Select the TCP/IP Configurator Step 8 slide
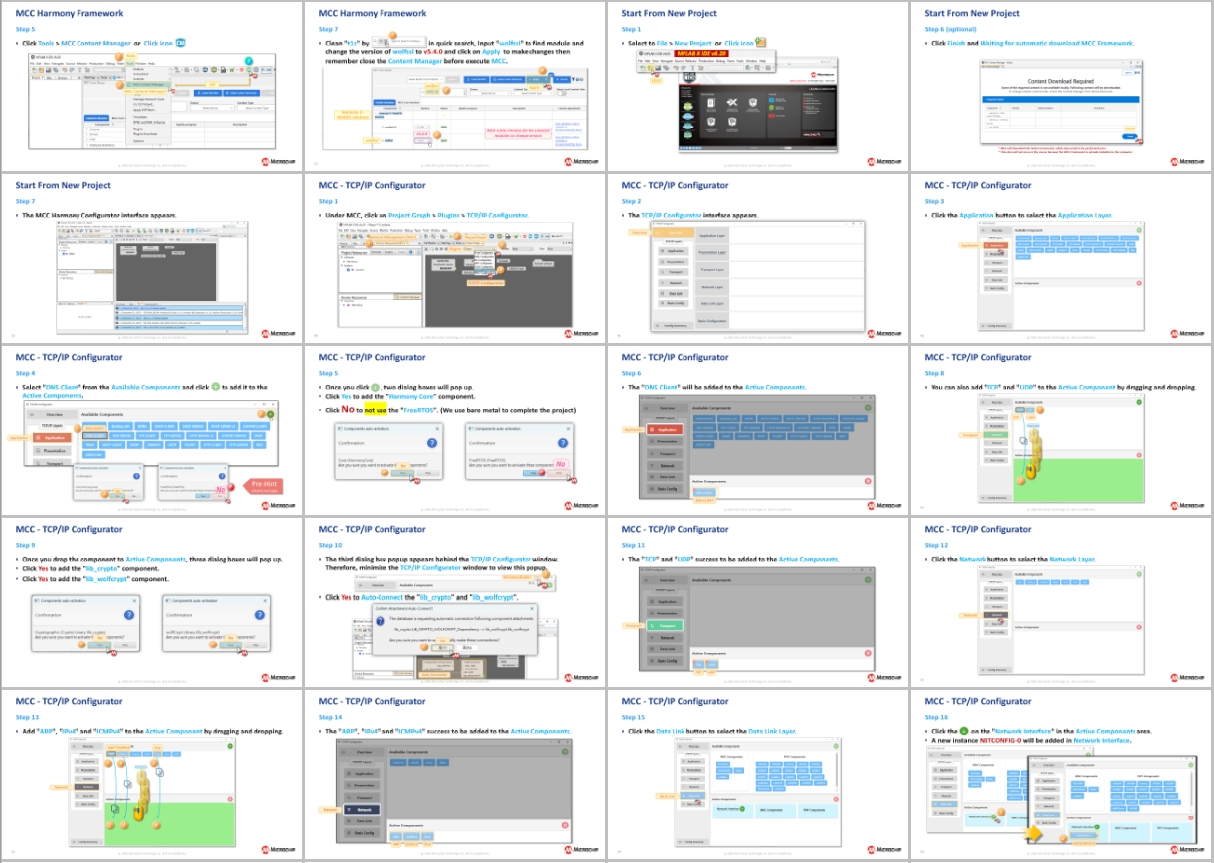 [x=1061, y=430]
